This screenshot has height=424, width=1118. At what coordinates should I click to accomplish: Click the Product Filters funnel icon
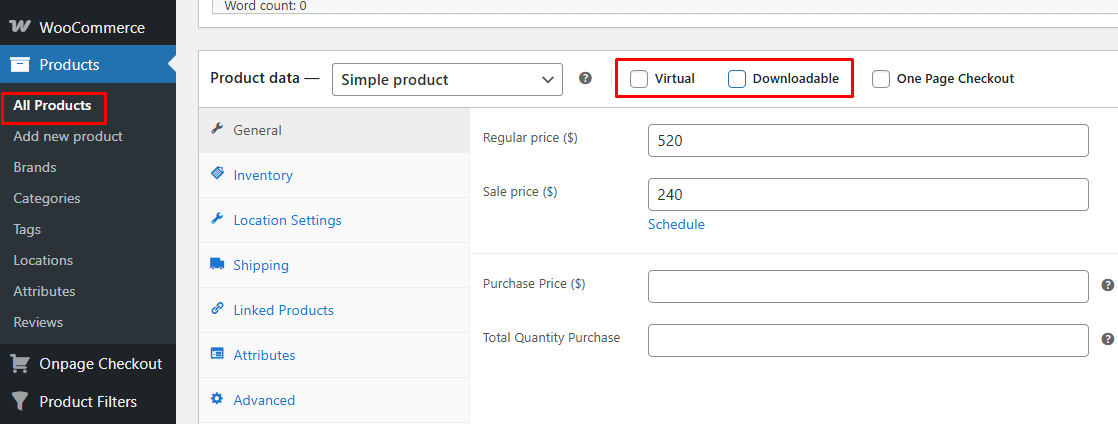[x=20, y=402]
